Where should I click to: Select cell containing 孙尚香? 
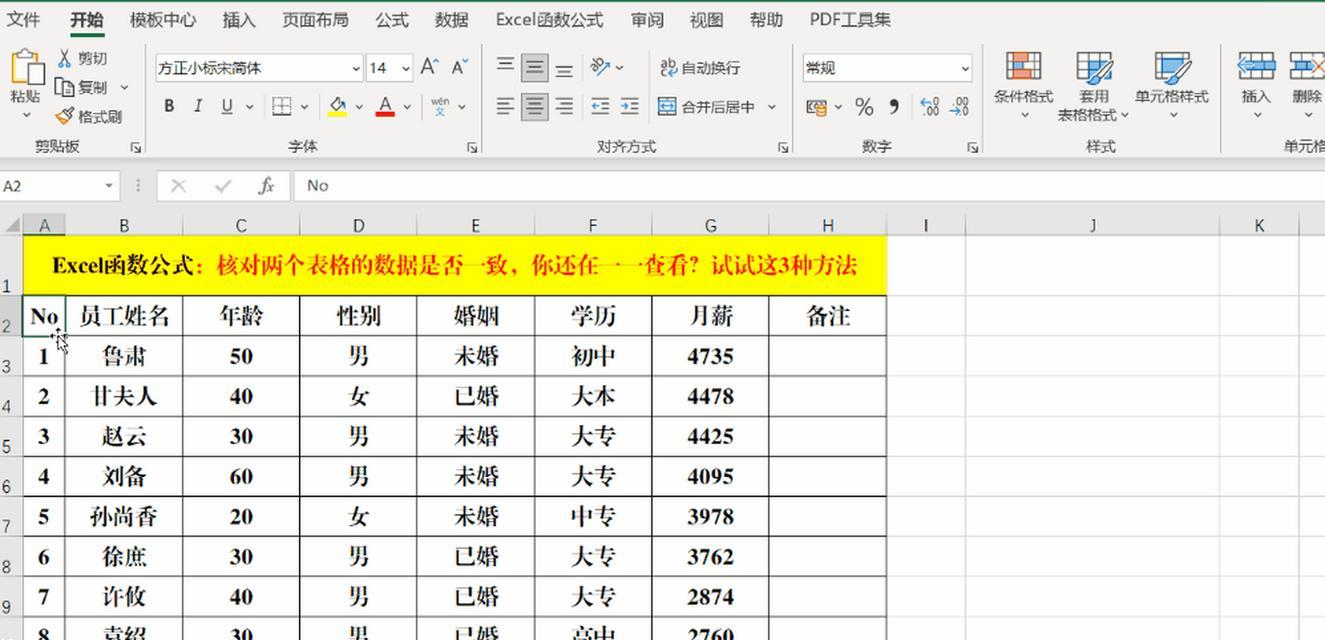click(124, 516)
